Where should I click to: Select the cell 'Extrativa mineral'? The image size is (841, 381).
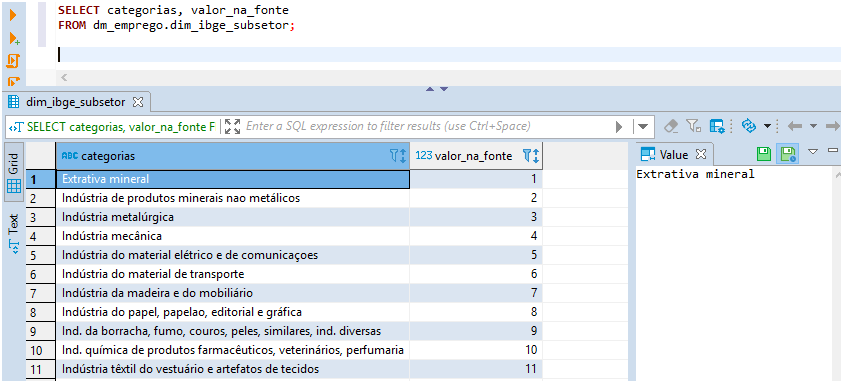coord(232,179)
